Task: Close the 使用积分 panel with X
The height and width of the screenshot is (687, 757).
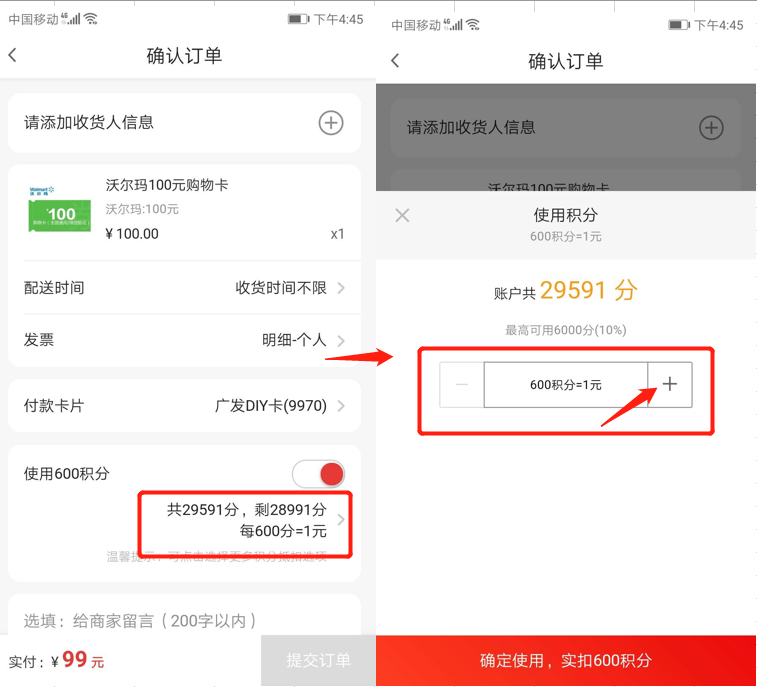Action: (402, 215)
